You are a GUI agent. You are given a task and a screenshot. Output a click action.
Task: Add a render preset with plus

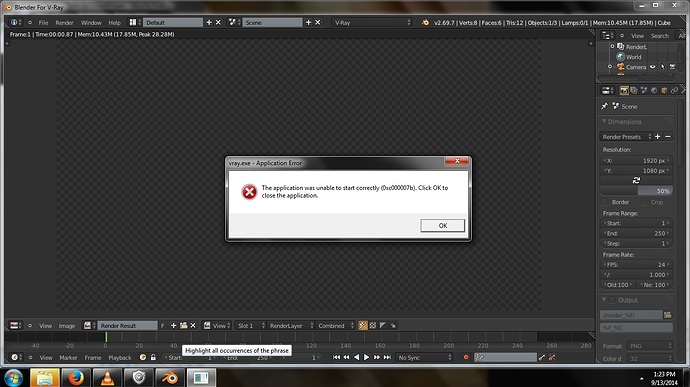657,137
